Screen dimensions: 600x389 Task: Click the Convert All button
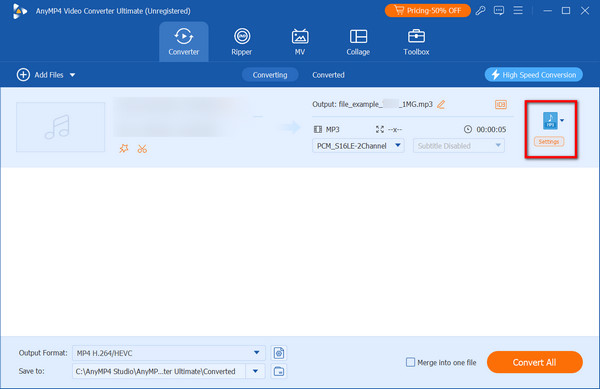click(x=535, y=362)
